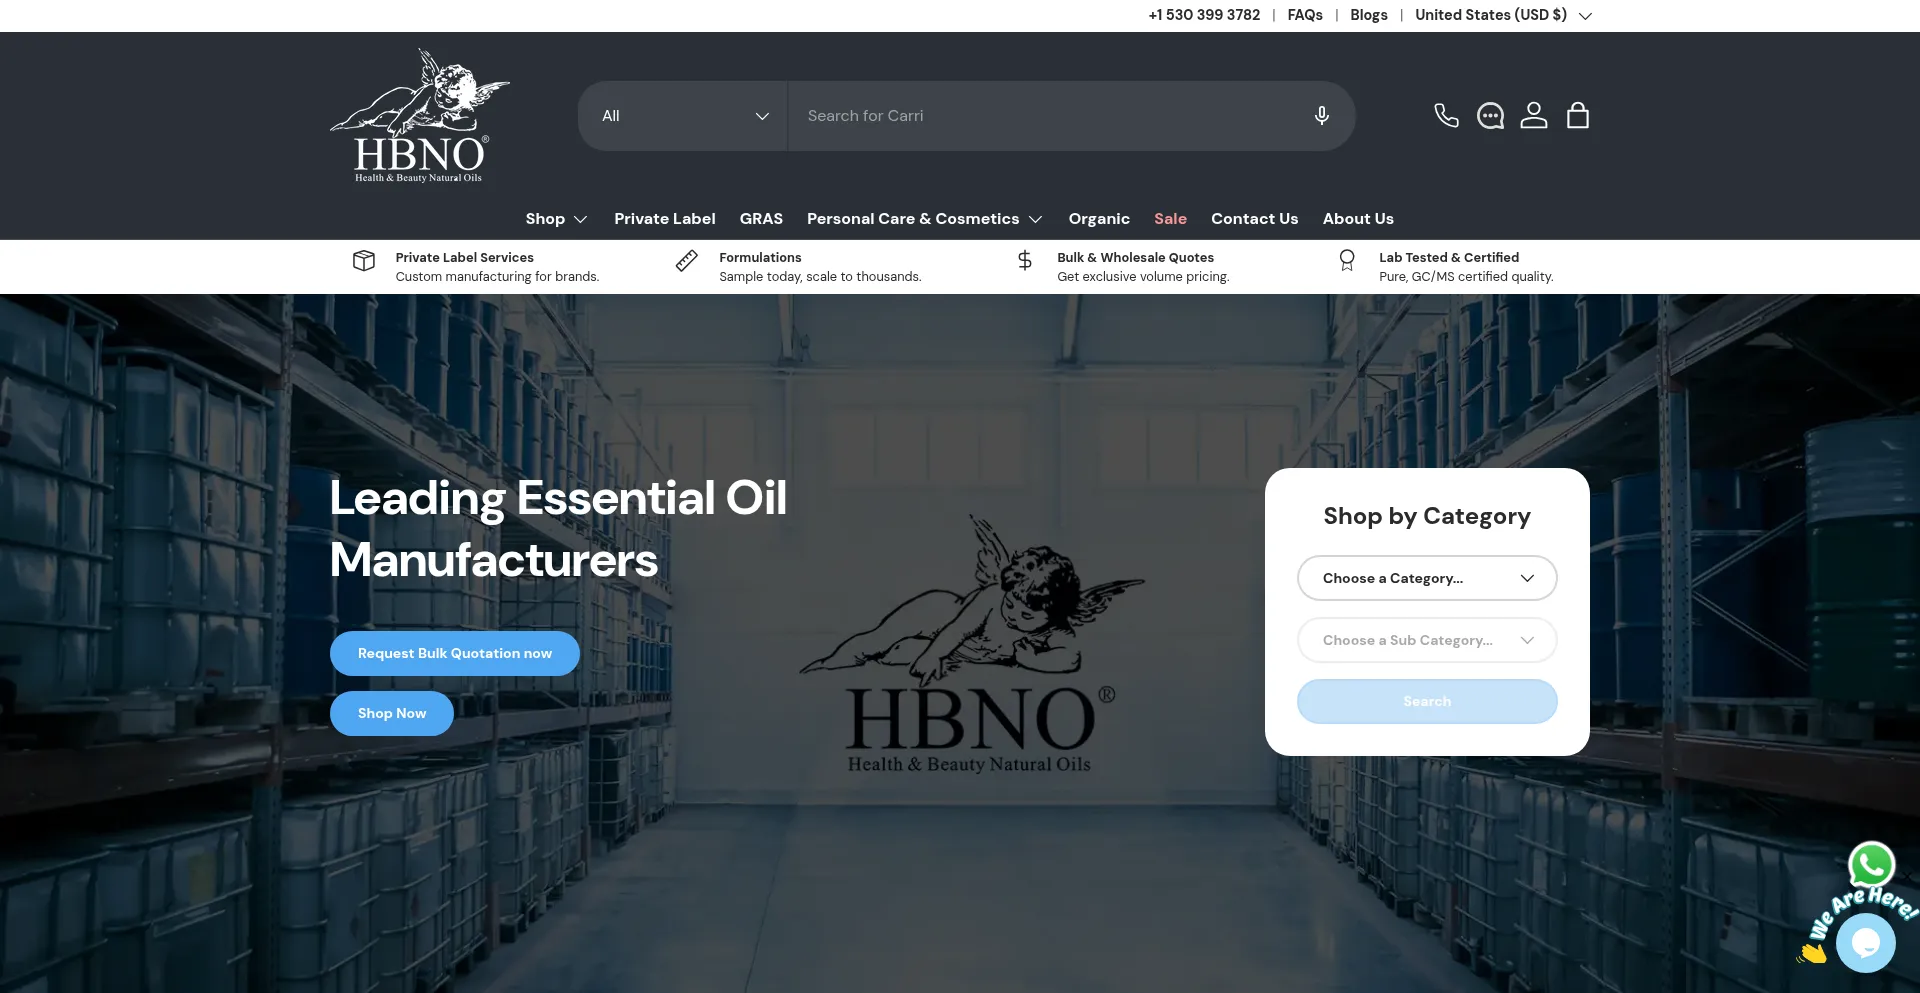Go to About Us page
1920x993 pixels.
tap(1358, 219)
